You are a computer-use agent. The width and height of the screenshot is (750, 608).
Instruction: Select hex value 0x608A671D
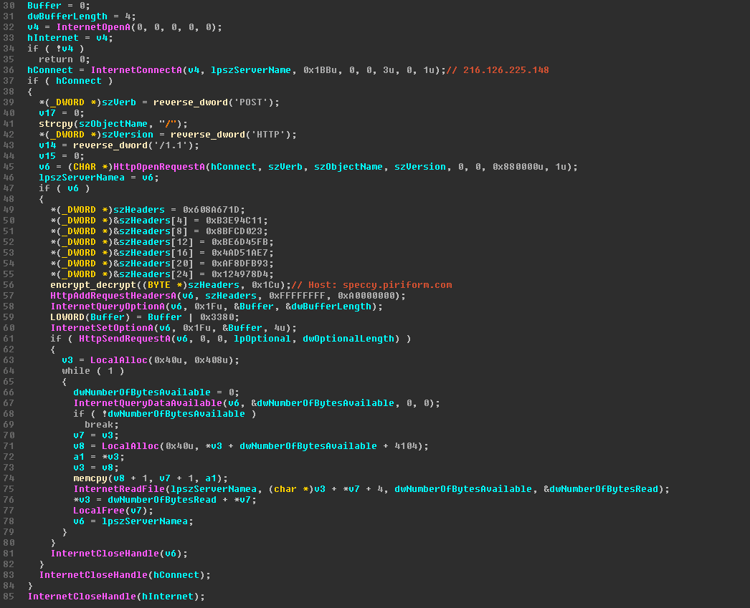(x=213, y=210)
